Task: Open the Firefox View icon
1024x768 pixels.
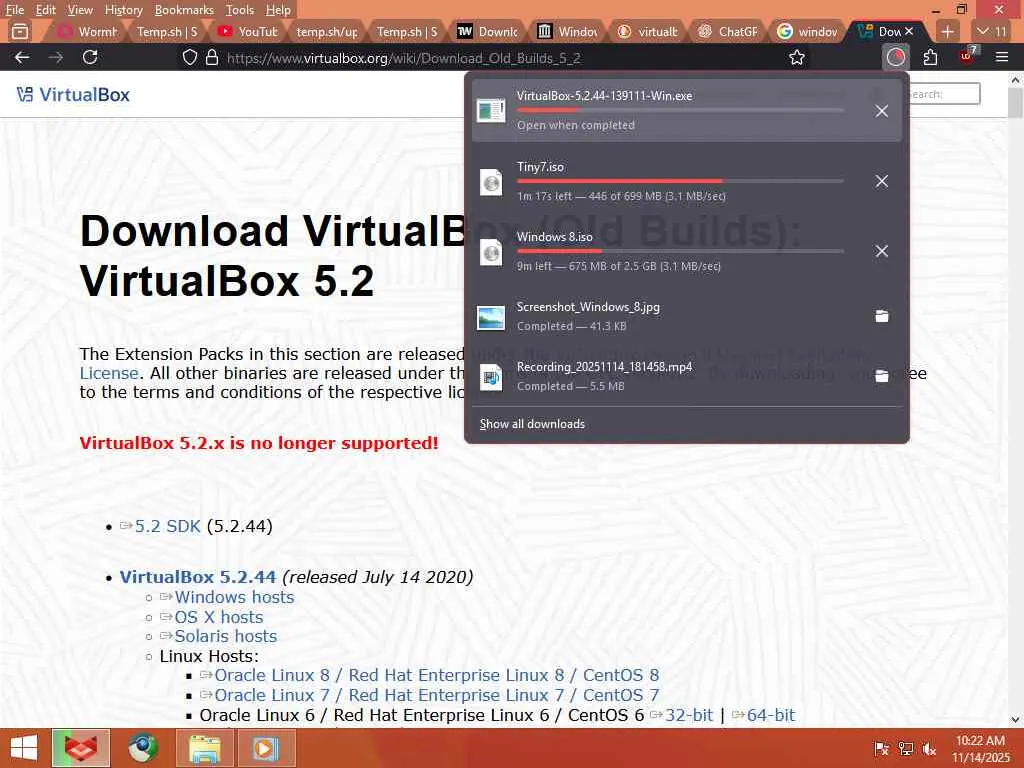Action: (x=20, y=31)
